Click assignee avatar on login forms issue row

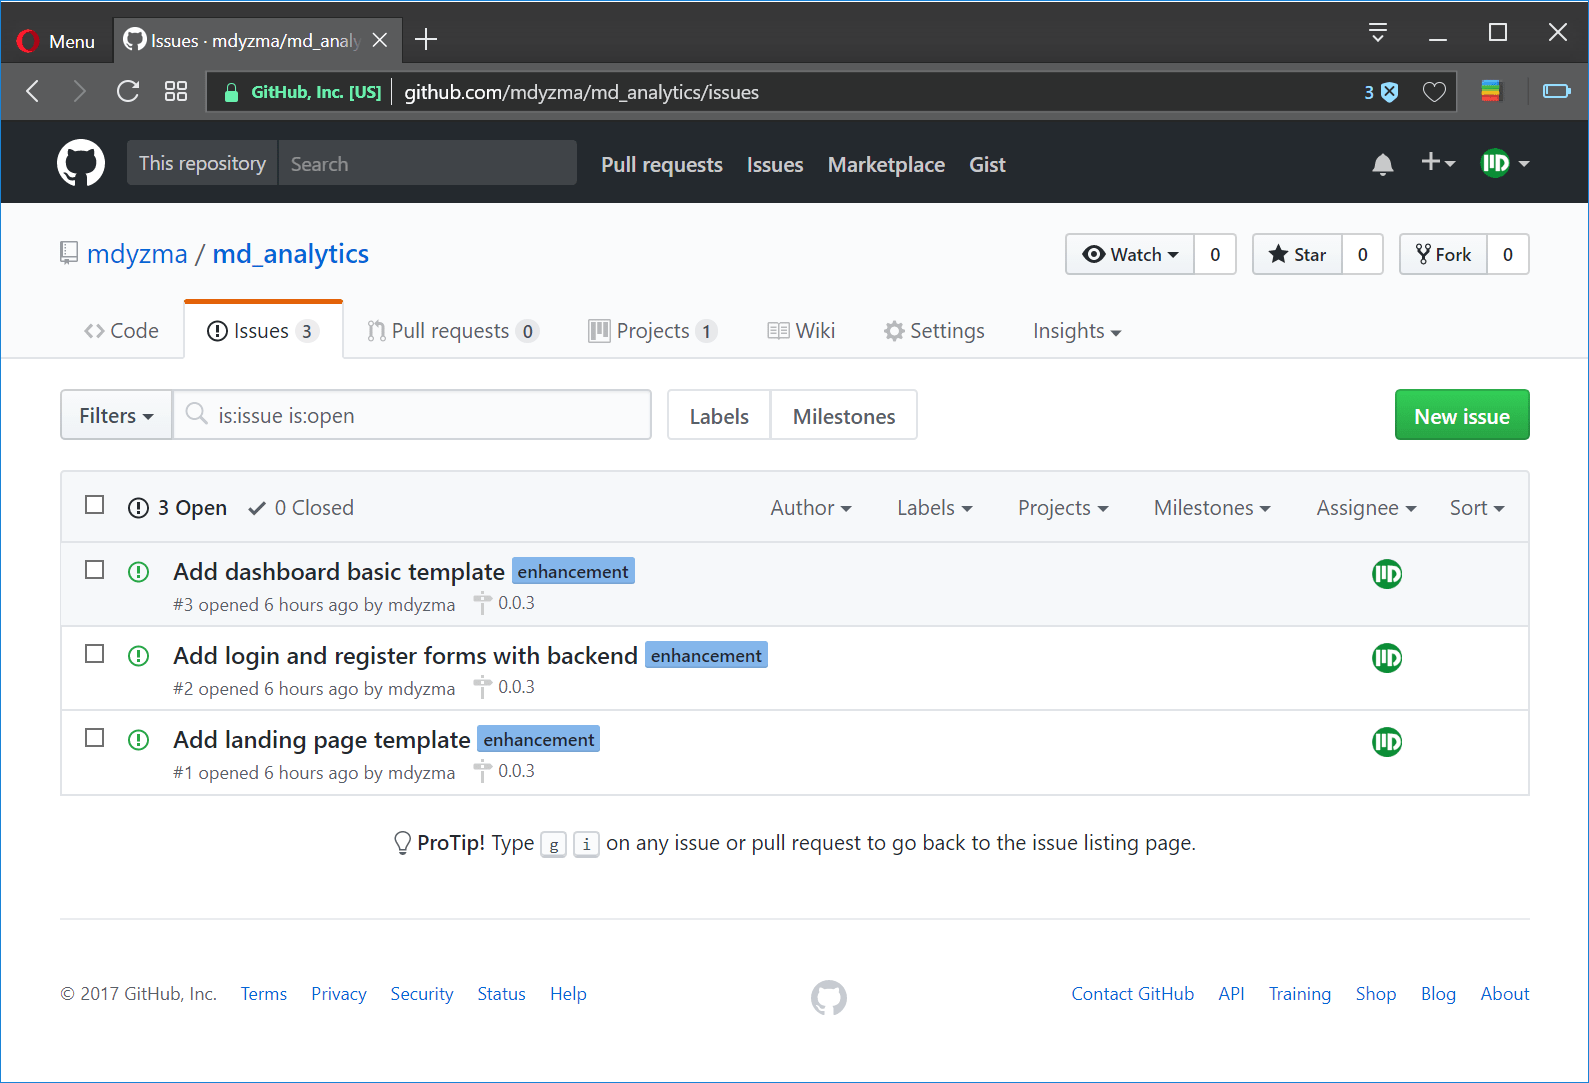1387,658
